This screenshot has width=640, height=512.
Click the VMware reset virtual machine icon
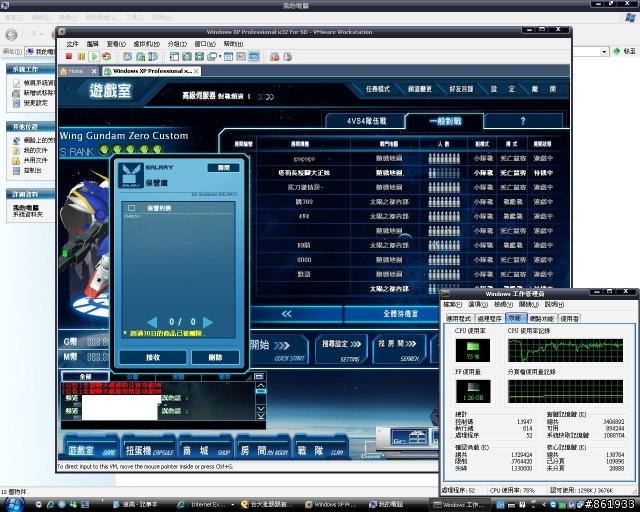[x=106, y=56]
